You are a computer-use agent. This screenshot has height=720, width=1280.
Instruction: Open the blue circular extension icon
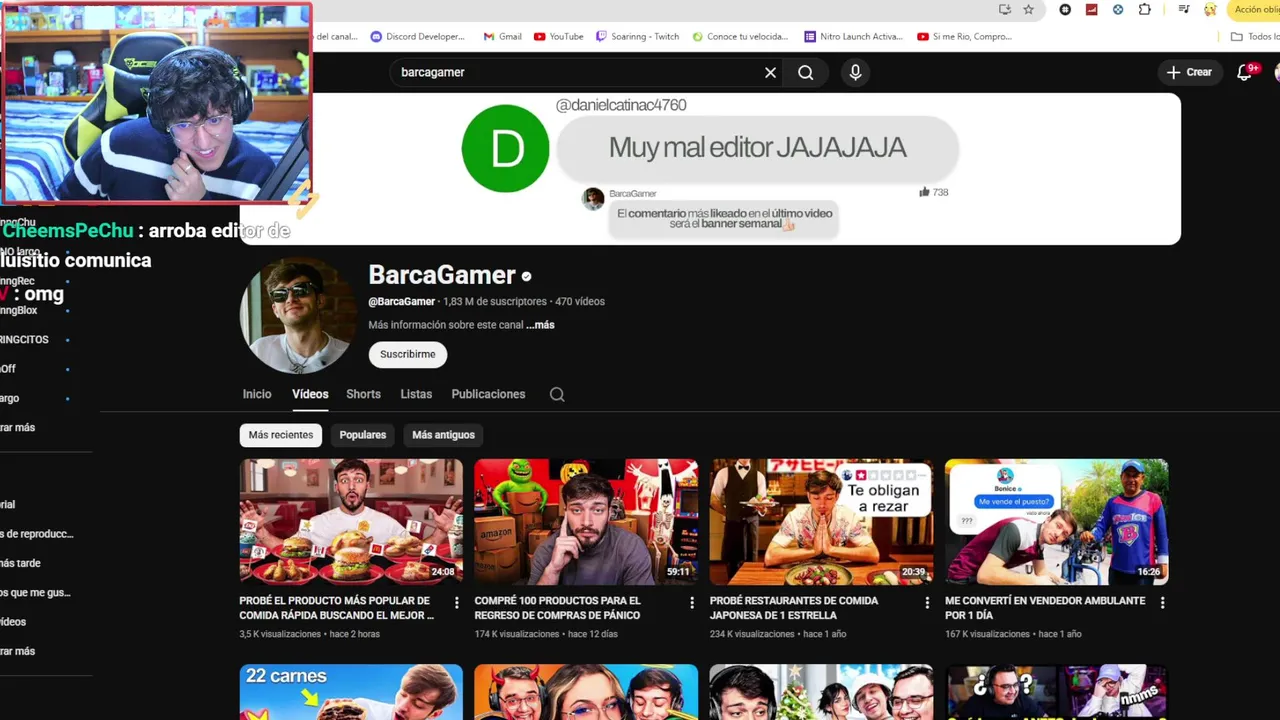(1118, 9)
